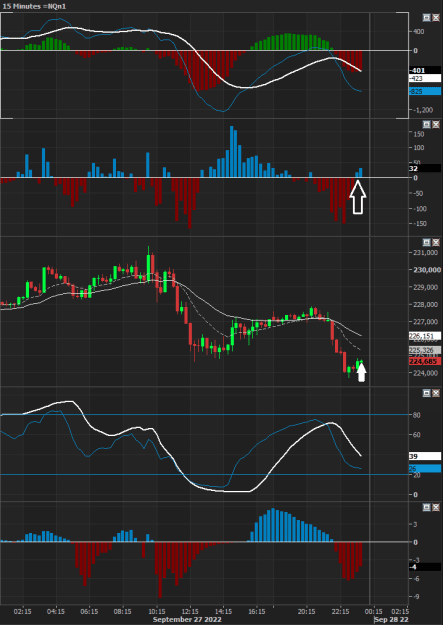Open the 15 Minutes =NQn1 chart title
443x625 pixels.
pos(34,6)
